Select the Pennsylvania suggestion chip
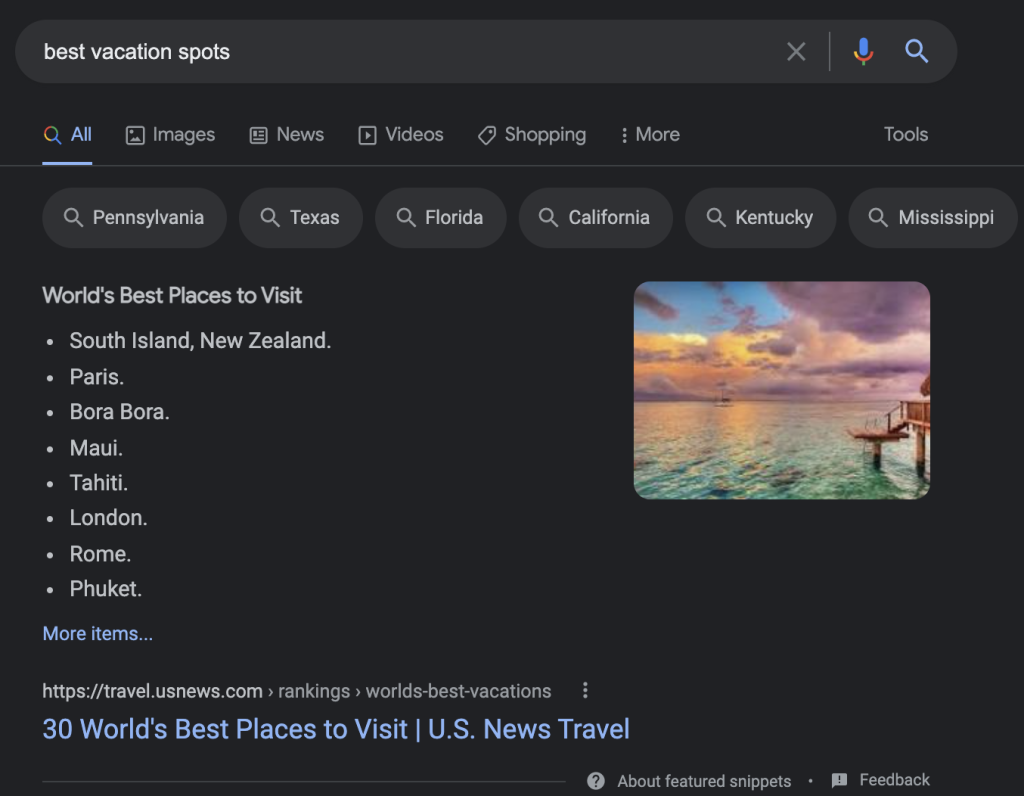This screenshot has height=796, width=1024. (134, 218)
